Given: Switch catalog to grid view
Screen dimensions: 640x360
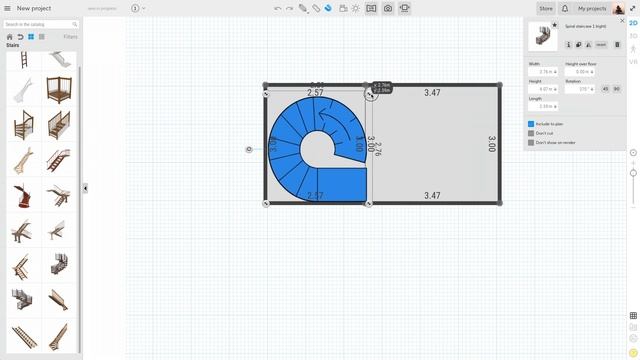Looking at the screenshot, I should pos(31,37).
